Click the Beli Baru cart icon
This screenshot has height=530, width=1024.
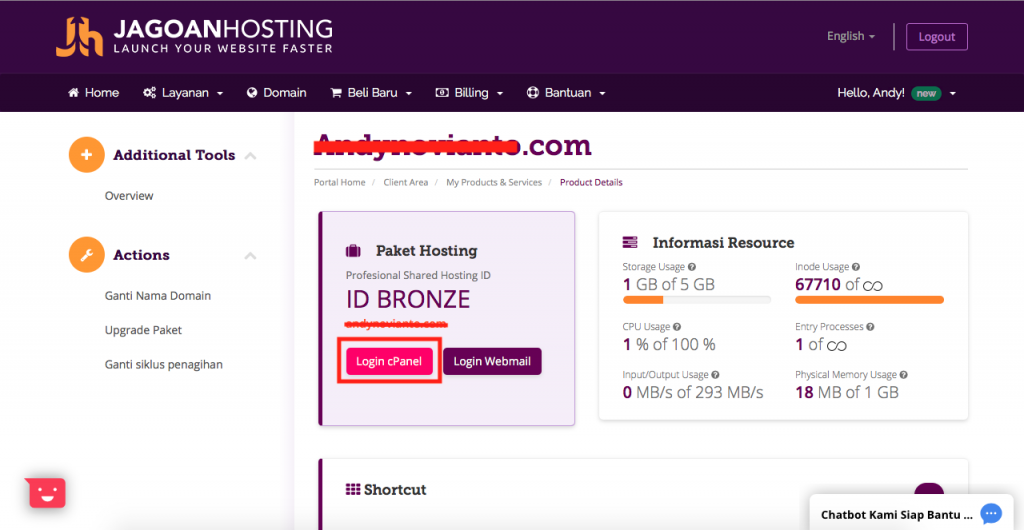click(336, 93)
